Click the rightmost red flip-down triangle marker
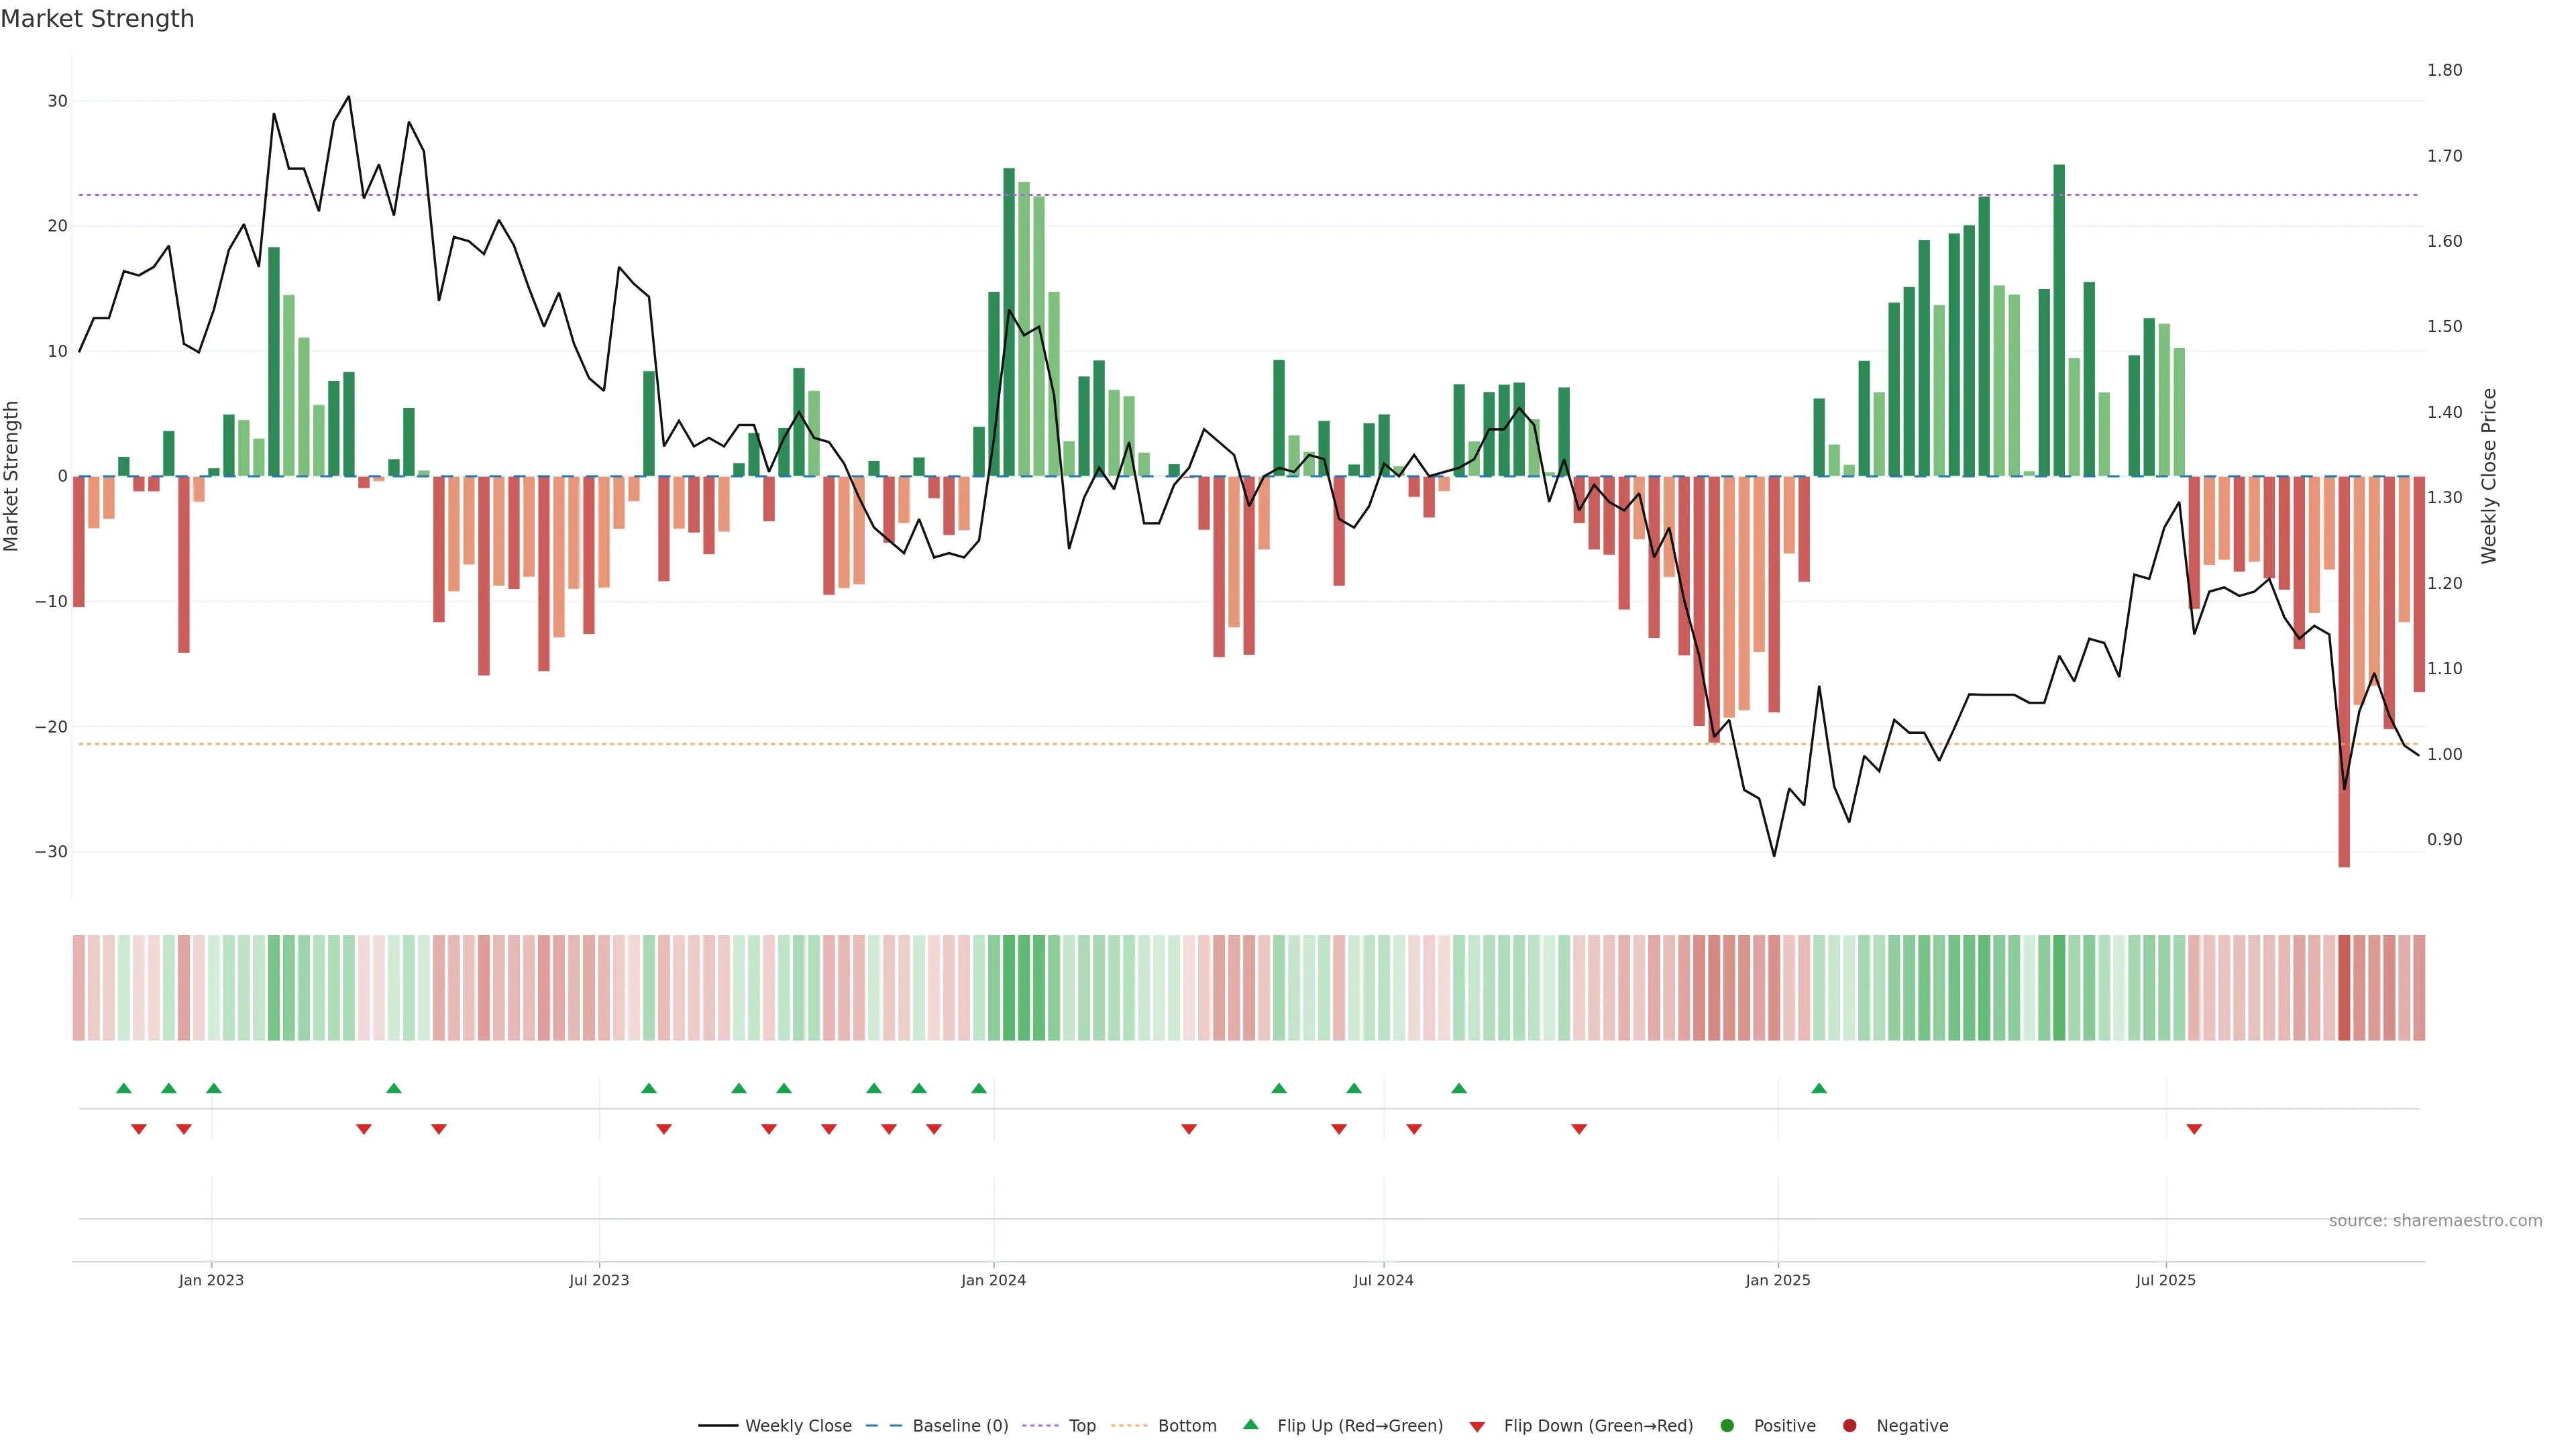 coord(2194,1129)
